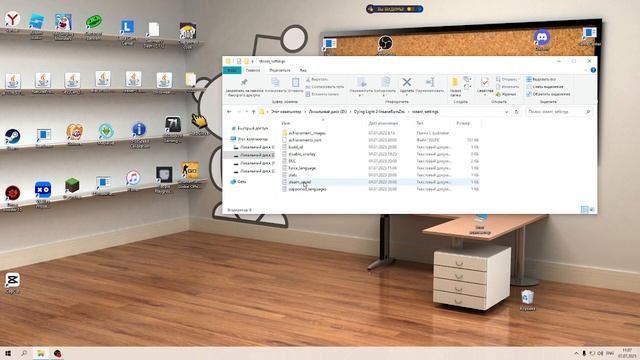Open the address bar history dropdown arrow
The image size is (640, 360).
[507, 111]
